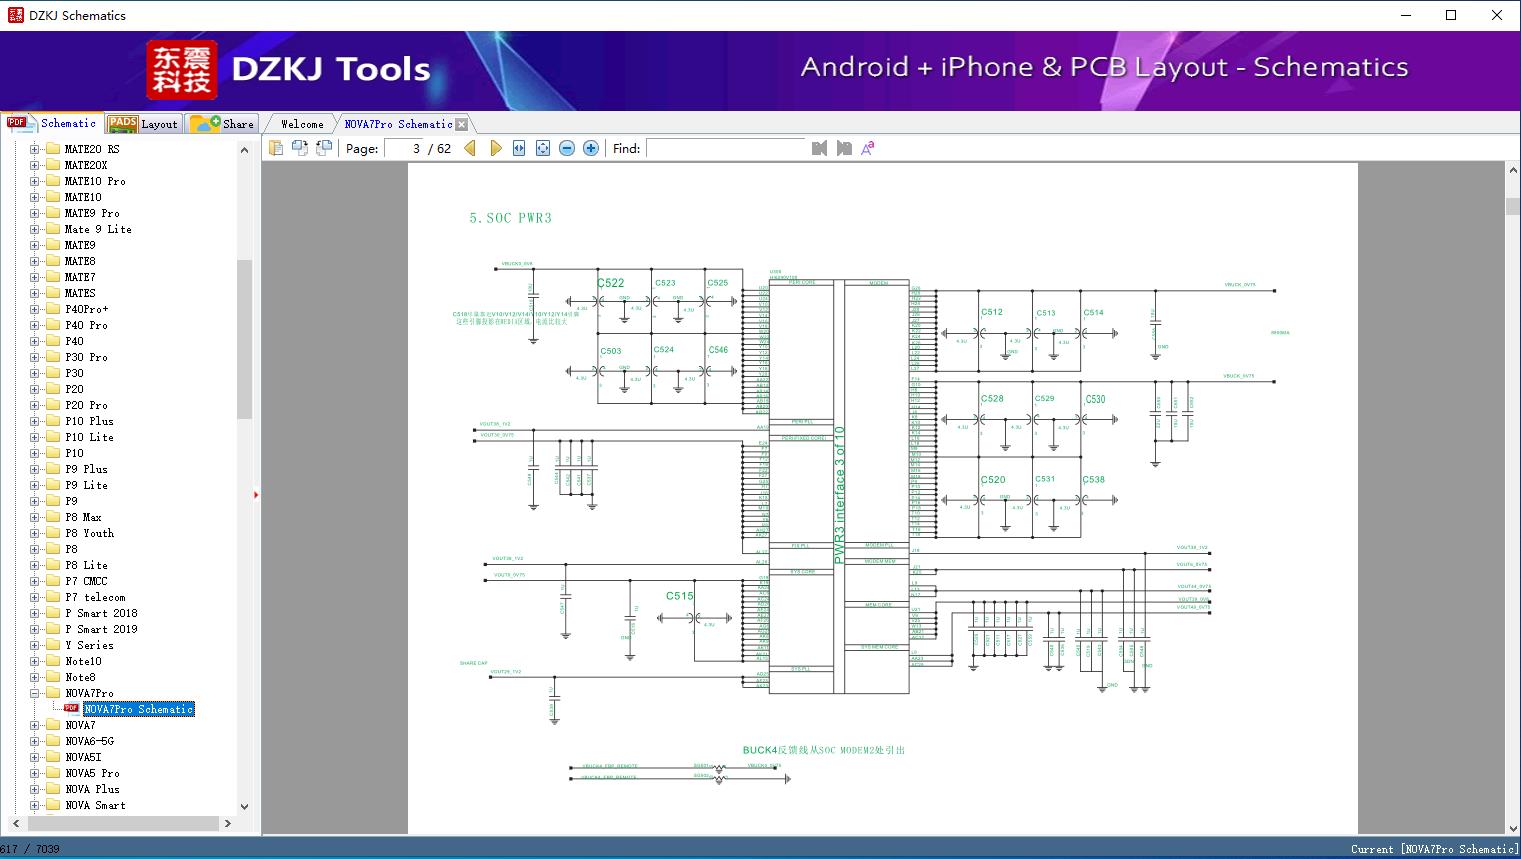This screenshot has height=859, width=1521.
Task: Find previous search result icon
Action: point(819,148)
